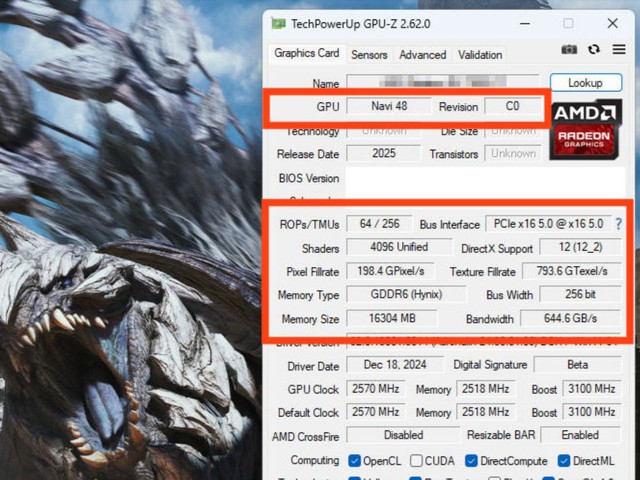Click the refresh icon in GPU-Z
This screenshot has height=480, width=640.
594,49
